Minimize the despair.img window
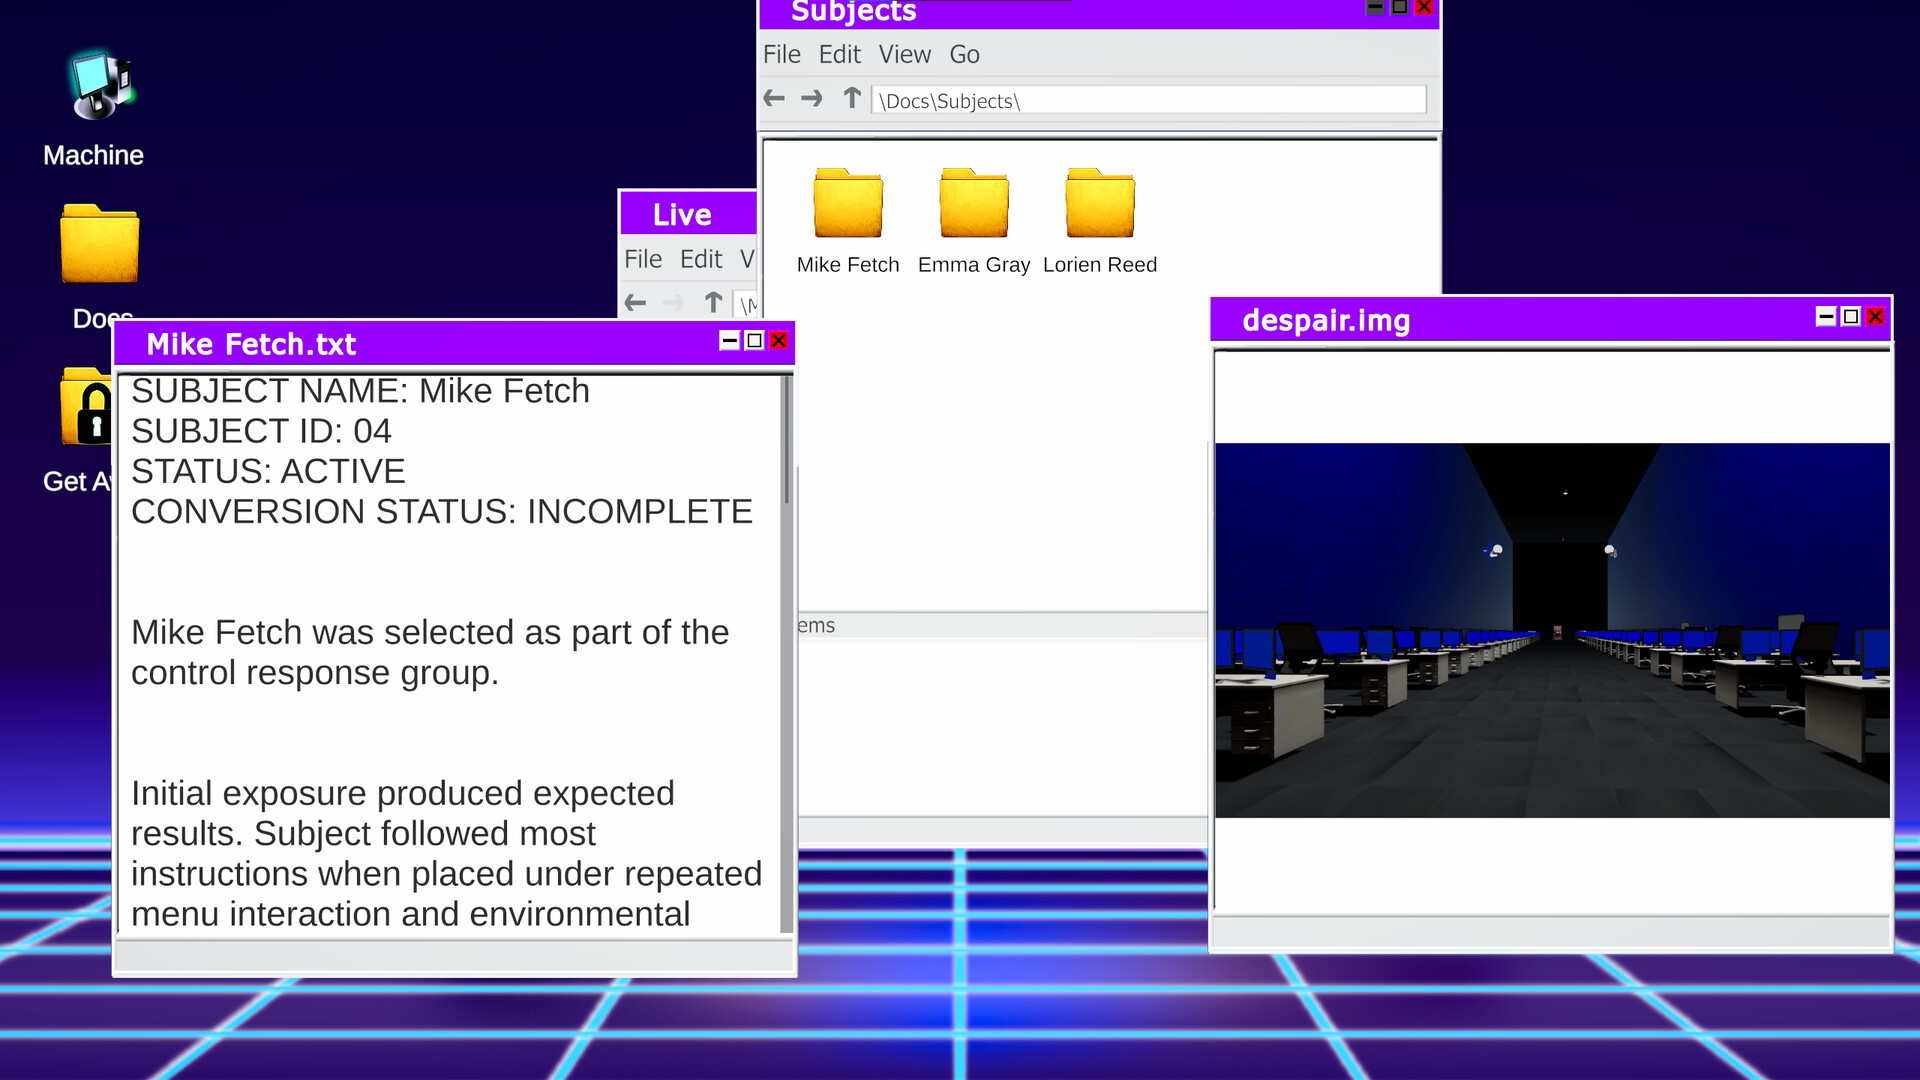Screen dimensions: 1920x1080 pos(1826,317)
